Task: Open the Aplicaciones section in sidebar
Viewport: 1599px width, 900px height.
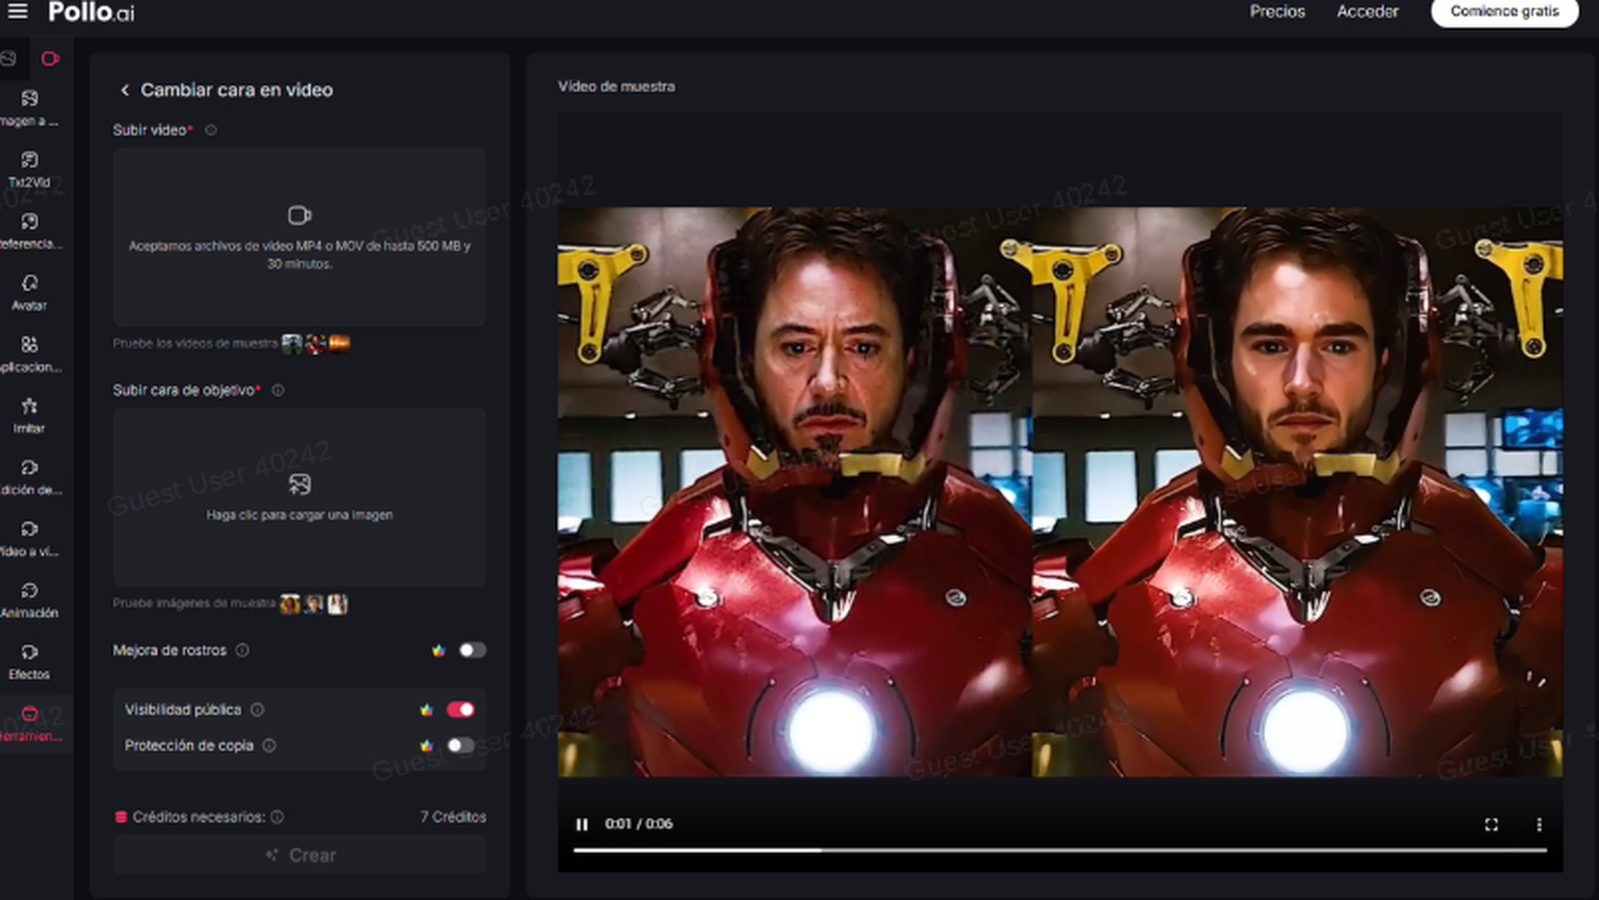Action: [x=29, y=354]
